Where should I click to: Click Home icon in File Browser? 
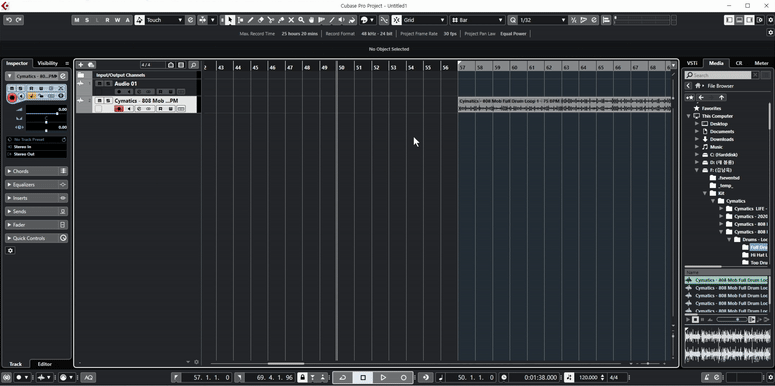click(697, 86)
